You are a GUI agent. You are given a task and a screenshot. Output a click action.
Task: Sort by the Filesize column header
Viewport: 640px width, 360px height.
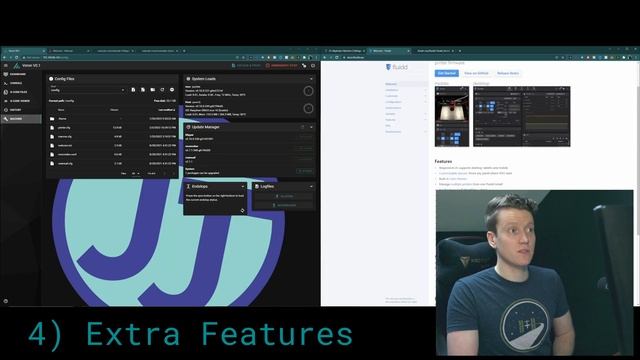coord(114,110)
